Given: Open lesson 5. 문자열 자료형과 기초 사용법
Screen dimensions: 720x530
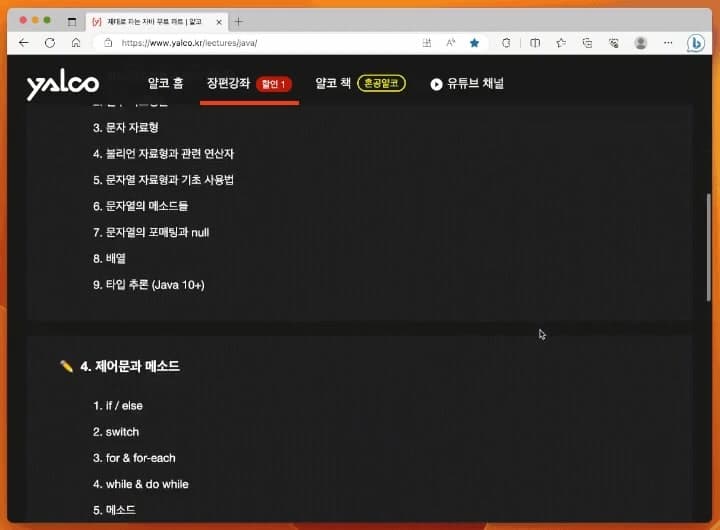Looking at the screenshot, I should click(163, 180).
